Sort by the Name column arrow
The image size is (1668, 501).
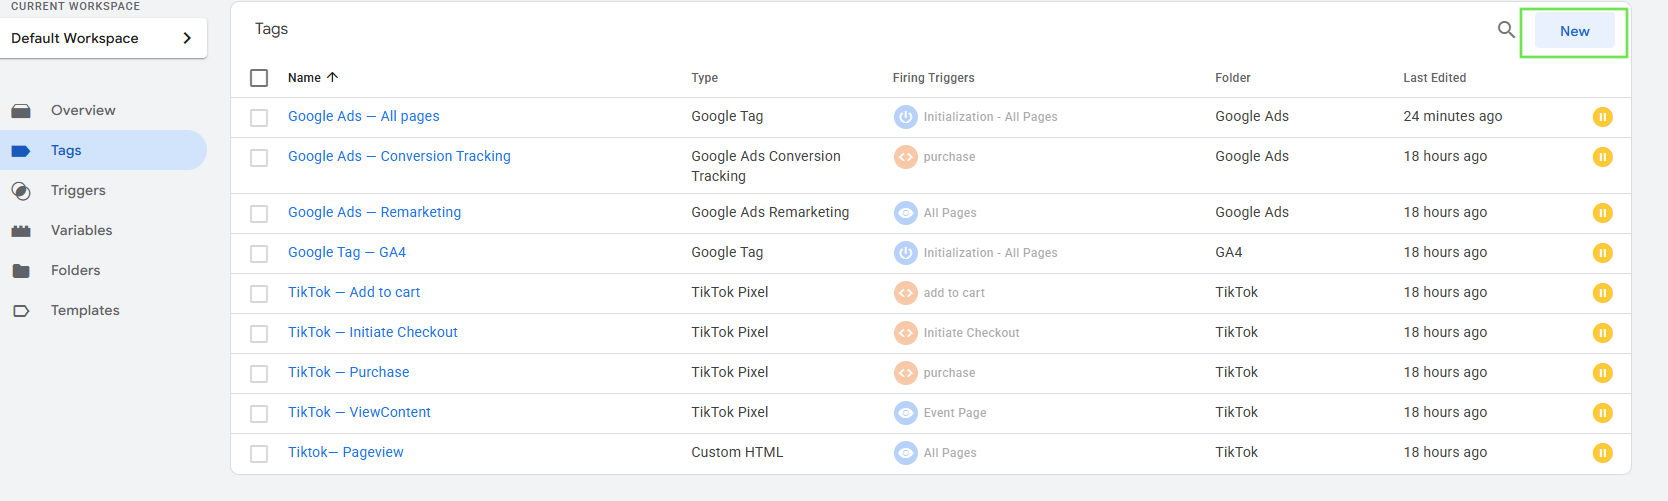point(333,77)
